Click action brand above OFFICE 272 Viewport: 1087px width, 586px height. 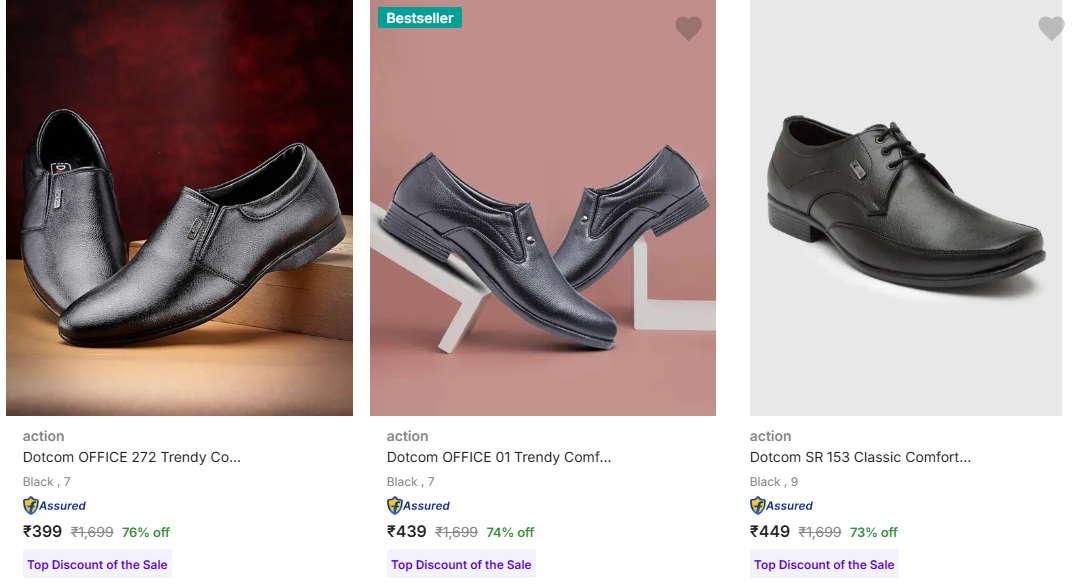click(44, 436)
